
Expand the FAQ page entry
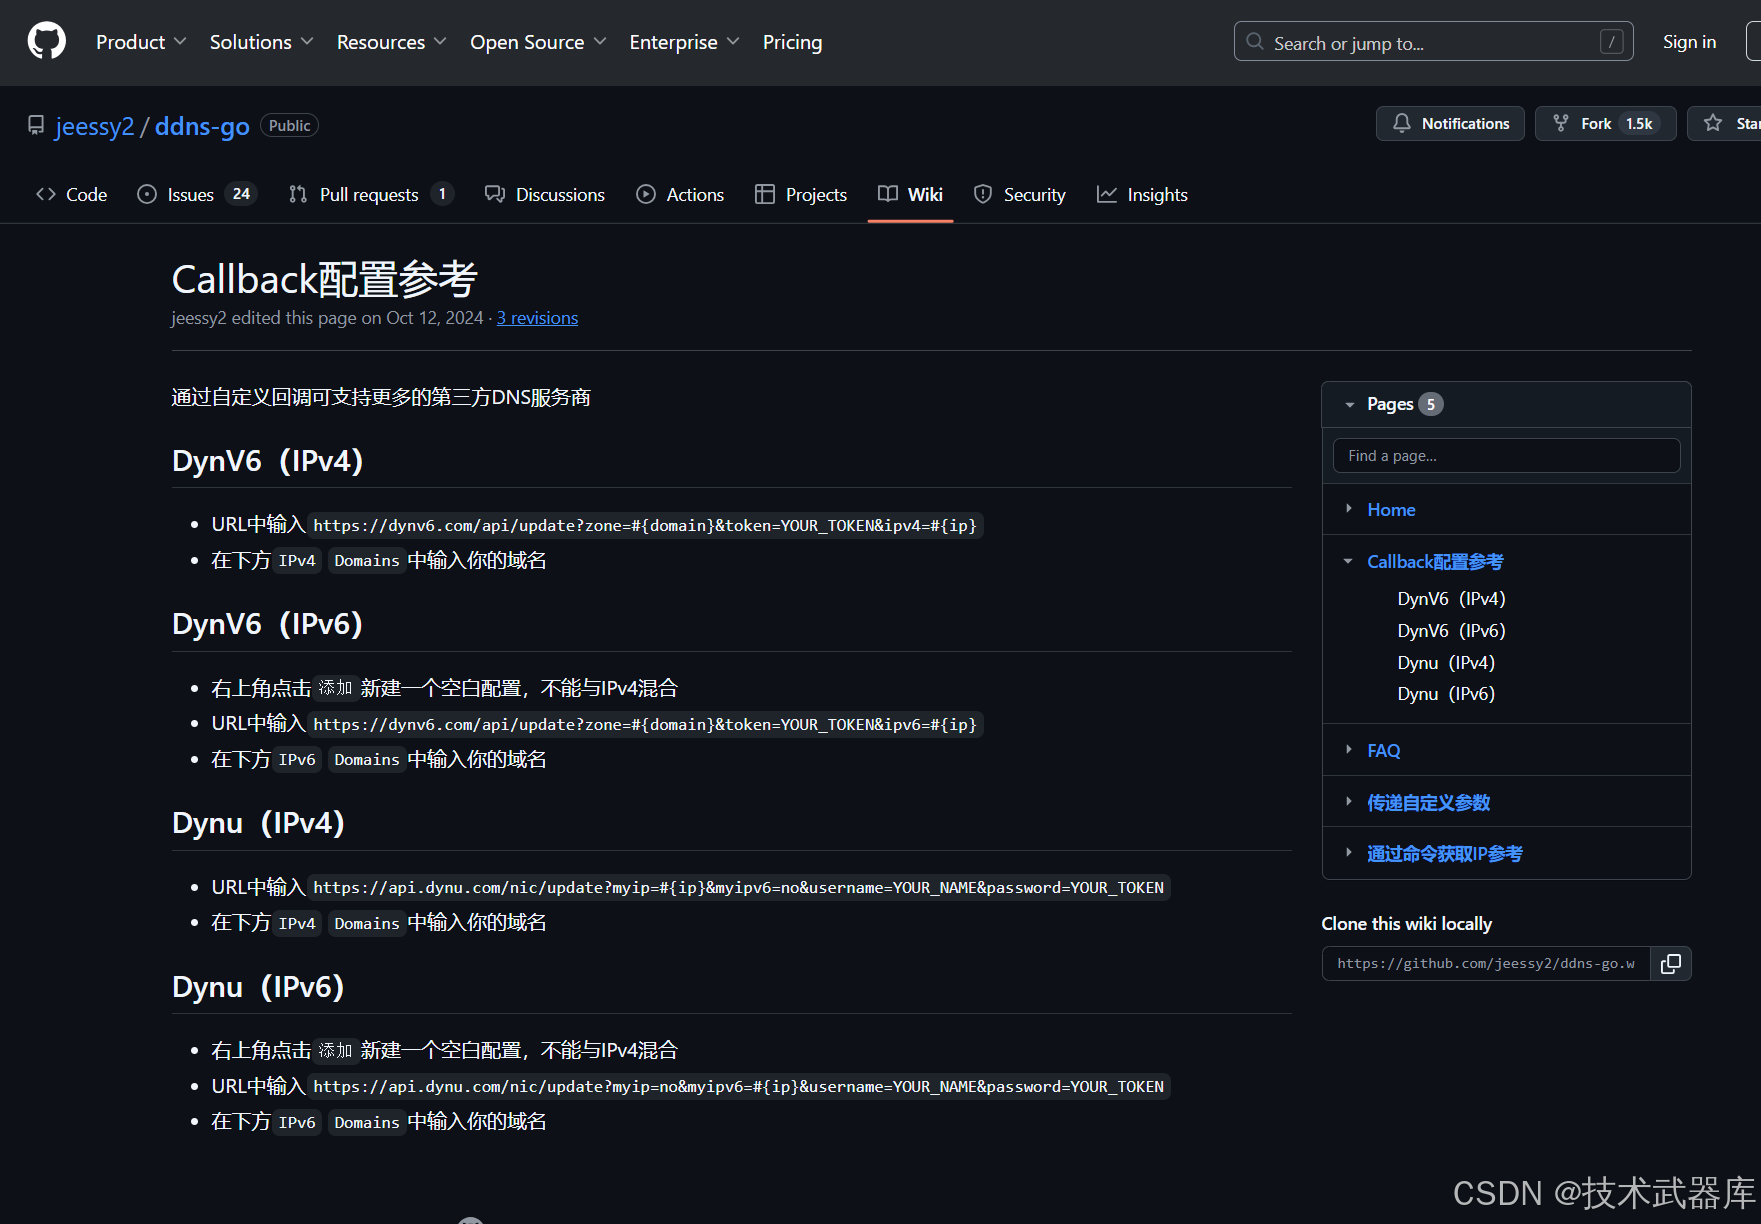(x=1348, y=750)
